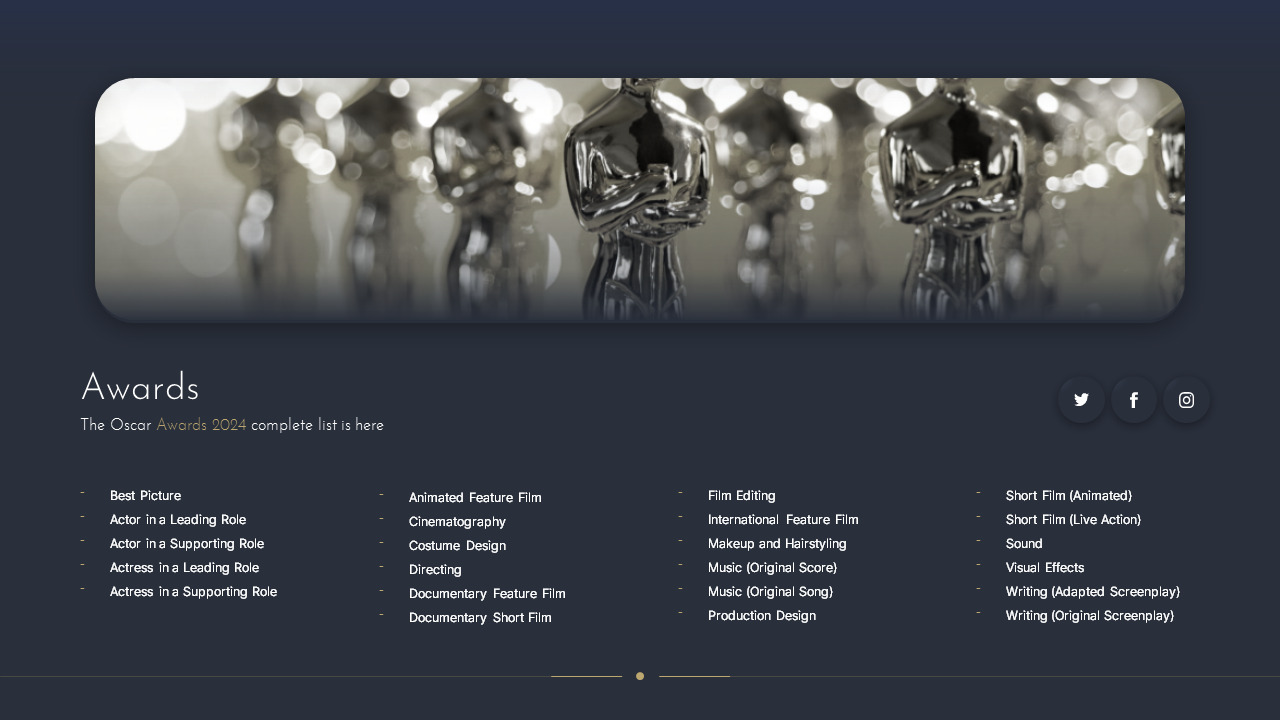Select International Feature Film
The width and height of the screenshot is (1280, 720).
click(x=783, y=519)
